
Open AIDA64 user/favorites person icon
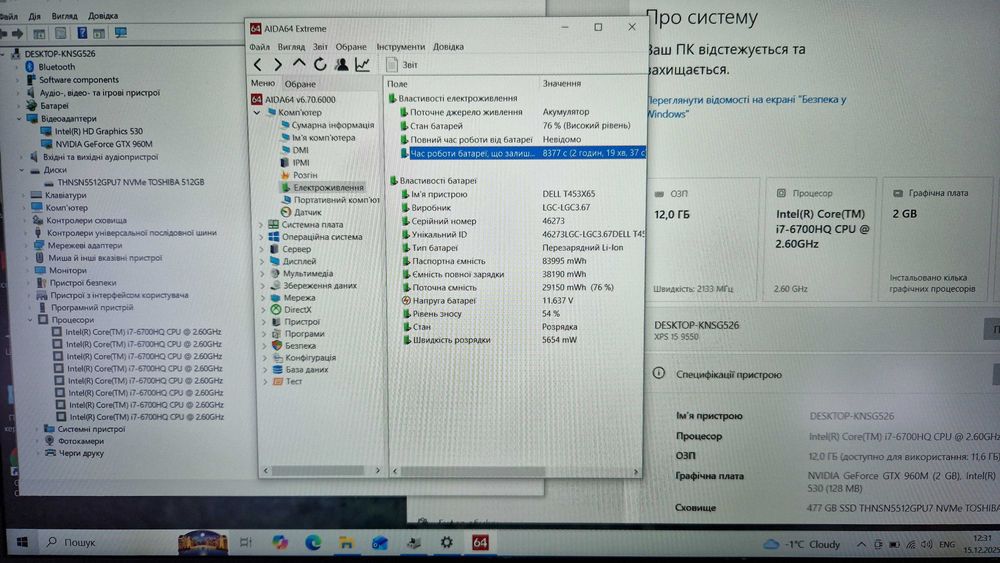(x=341, y=64)
